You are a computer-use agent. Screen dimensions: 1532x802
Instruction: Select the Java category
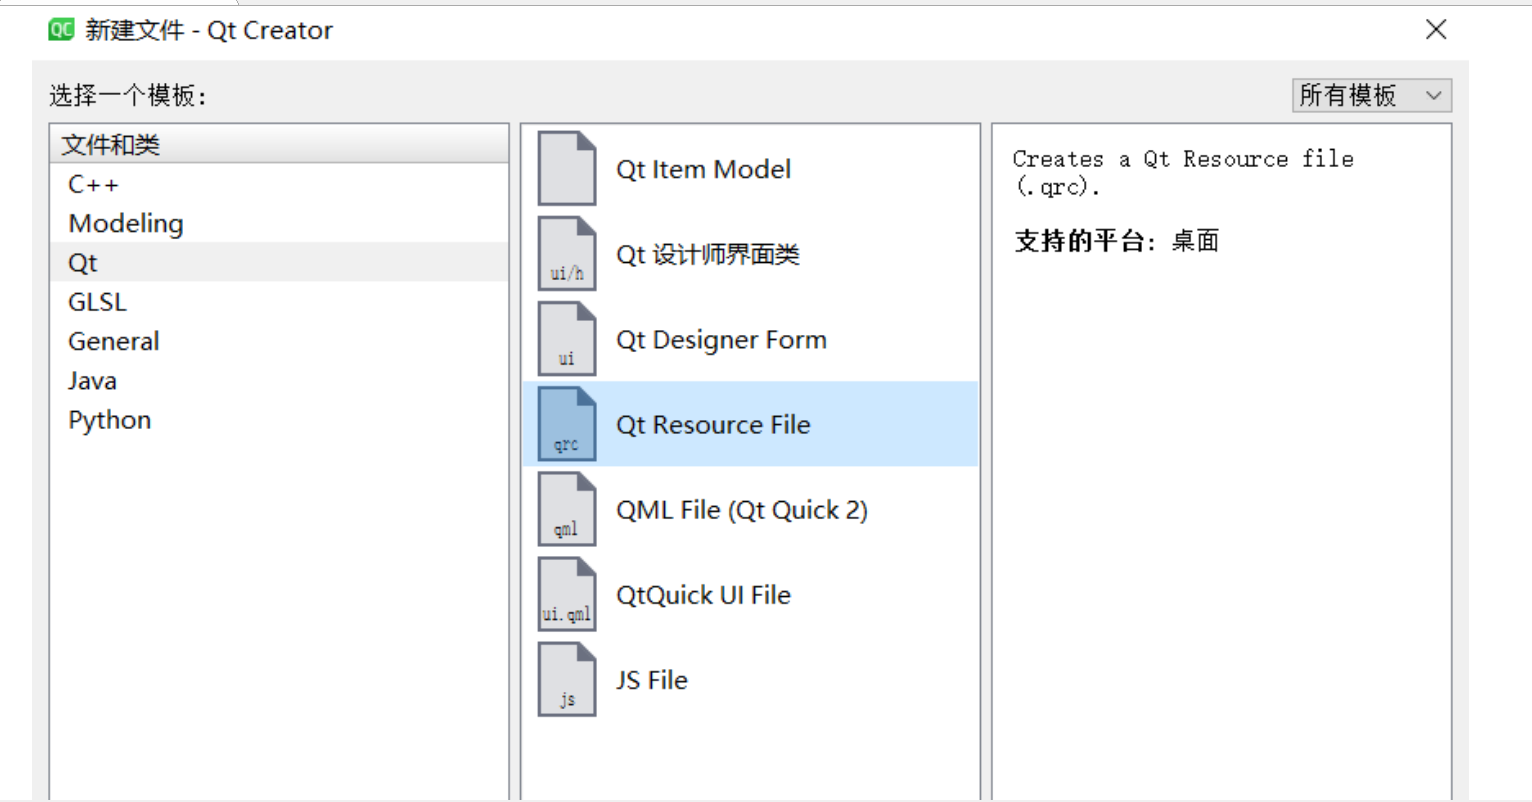(x=279, y=380)
